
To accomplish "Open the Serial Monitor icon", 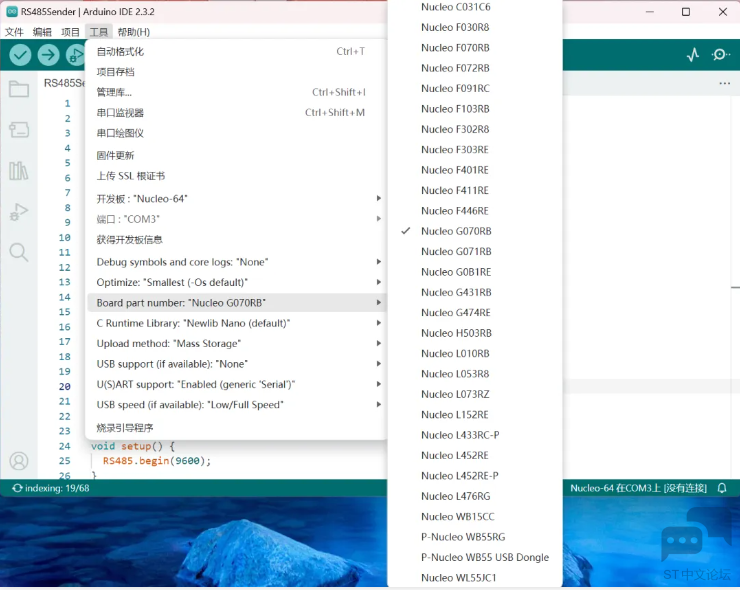I will [x=721, y=55].
